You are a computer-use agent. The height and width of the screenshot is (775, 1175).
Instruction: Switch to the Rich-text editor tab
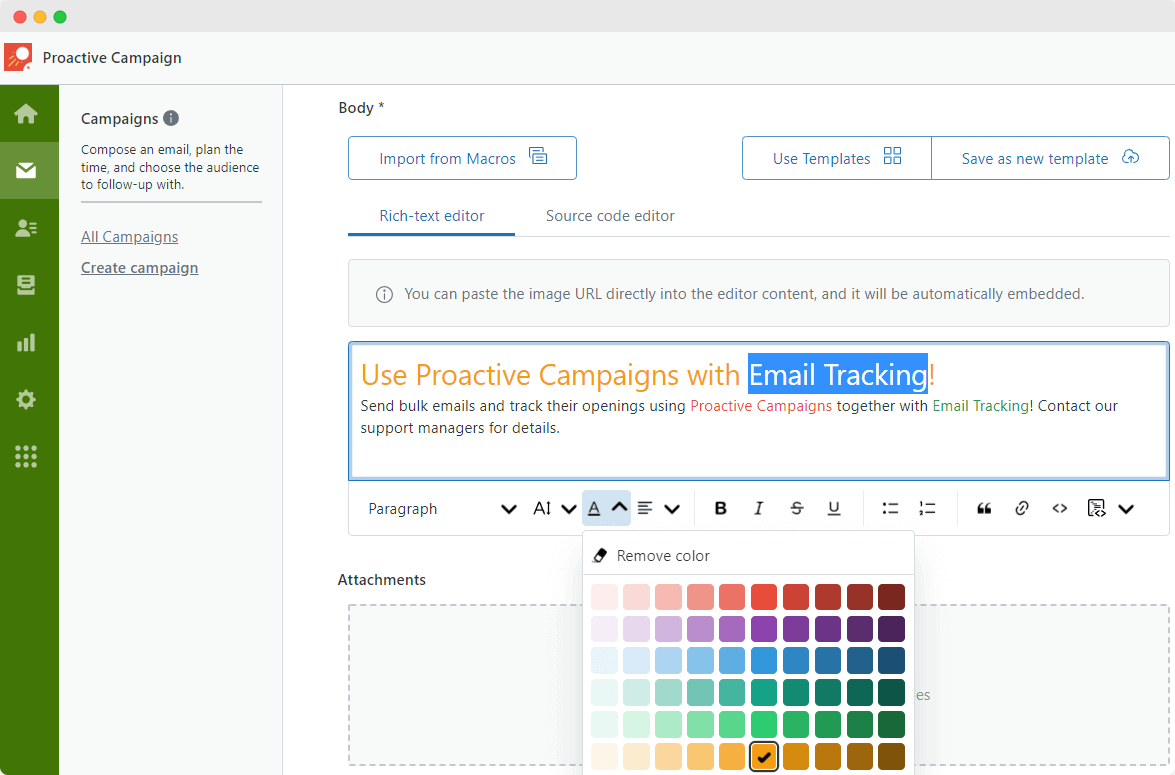[x=432, y=216]
